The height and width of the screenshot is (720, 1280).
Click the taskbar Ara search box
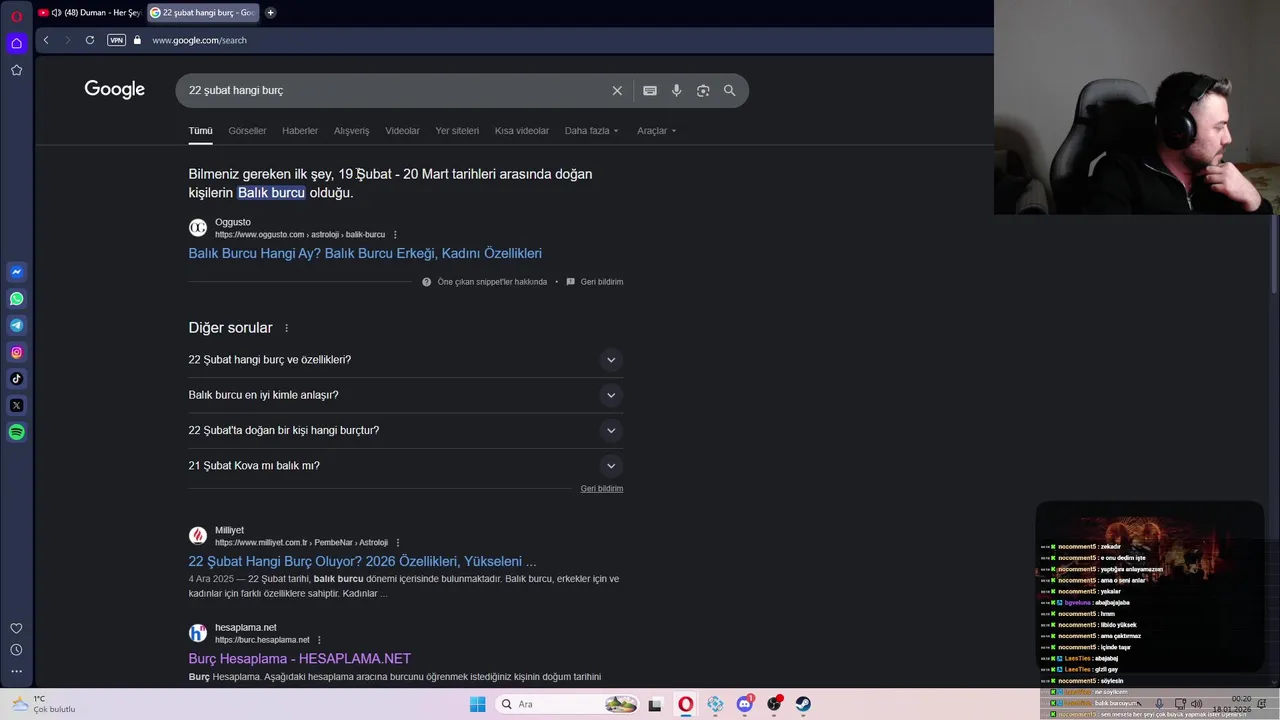pyautogui.click(x=568, y=704)
